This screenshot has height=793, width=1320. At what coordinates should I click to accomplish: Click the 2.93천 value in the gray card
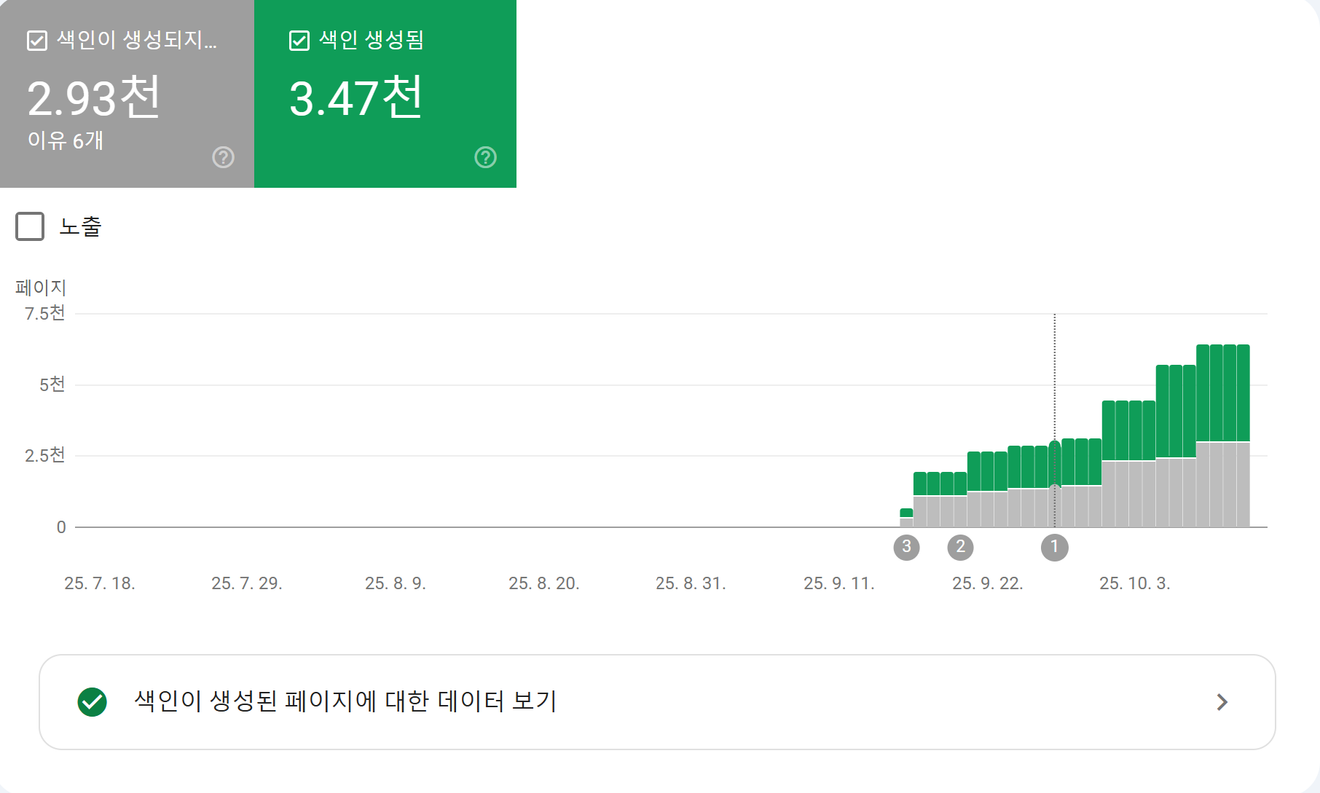94,98
